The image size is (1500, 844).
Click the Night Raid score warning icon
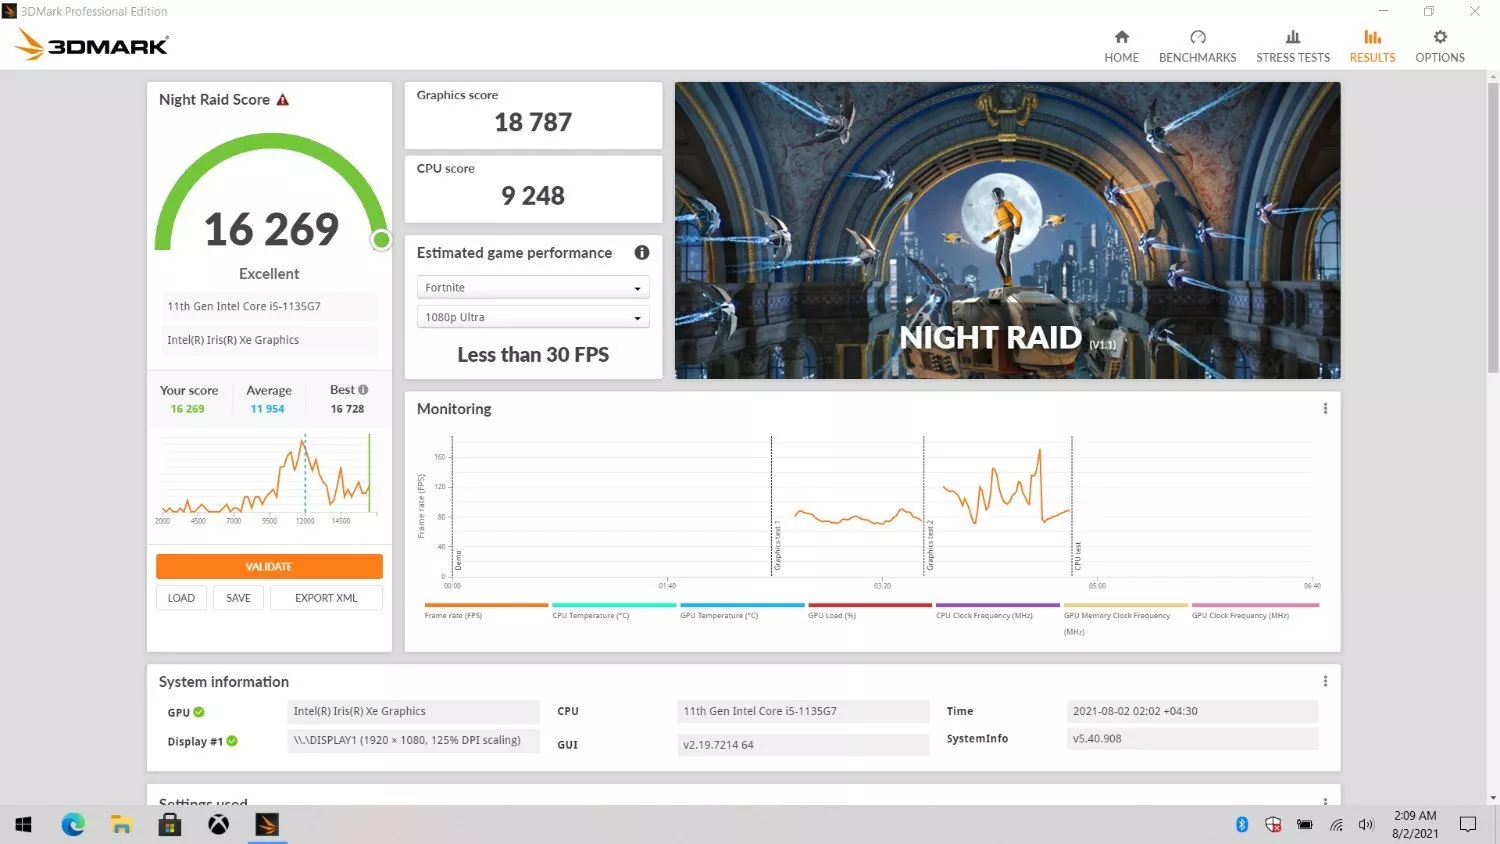coord(283,100)
